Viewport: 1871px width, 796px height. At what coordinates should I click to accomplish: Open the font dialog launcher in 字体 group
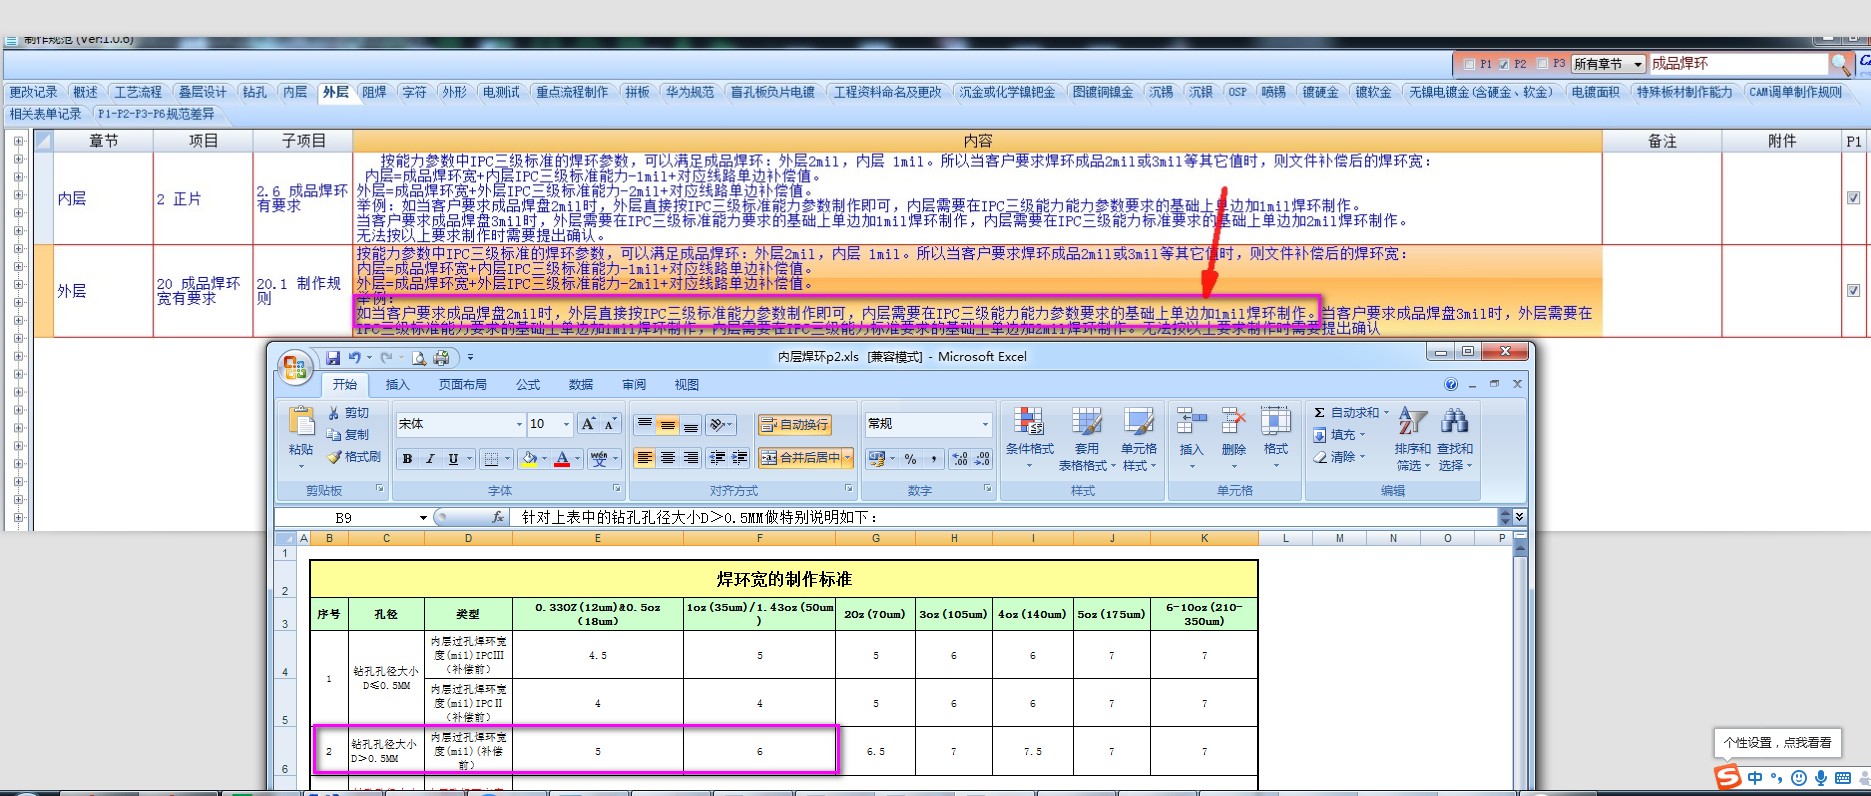[x=616, y=489]
